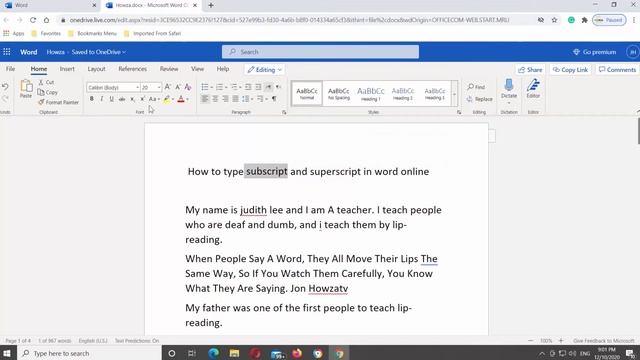Switch to the Insert tab
The image size is (640, 360).
coord(67,69)
